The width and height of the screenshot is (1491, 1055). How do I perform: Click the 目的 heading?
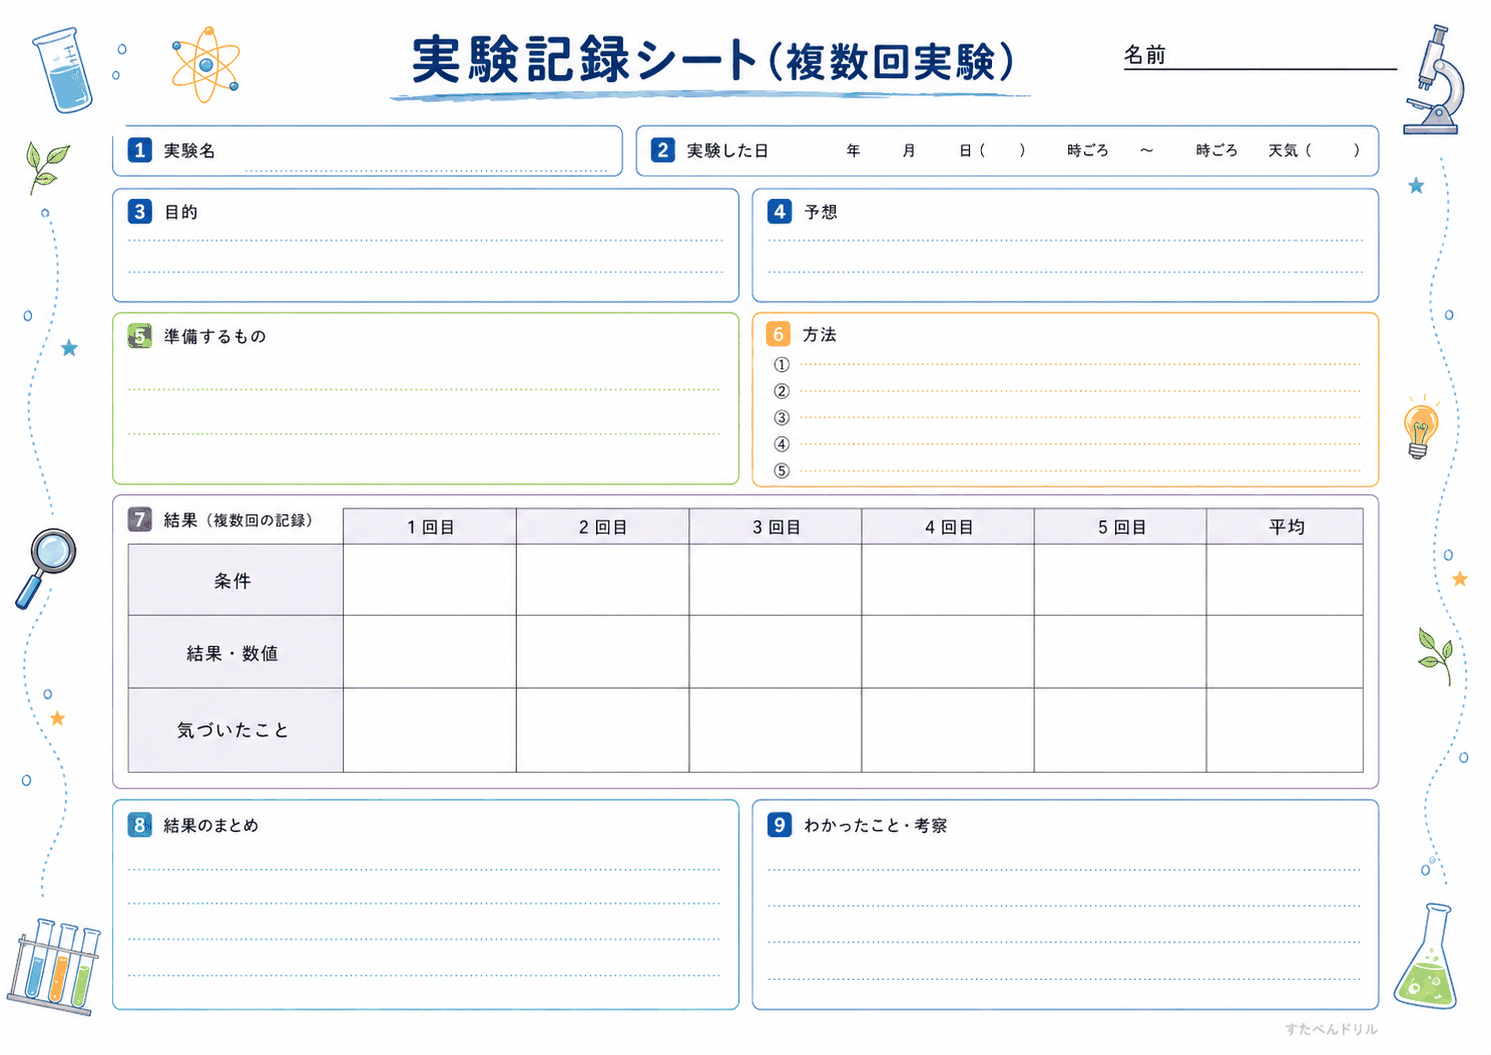tap(181, 212)
